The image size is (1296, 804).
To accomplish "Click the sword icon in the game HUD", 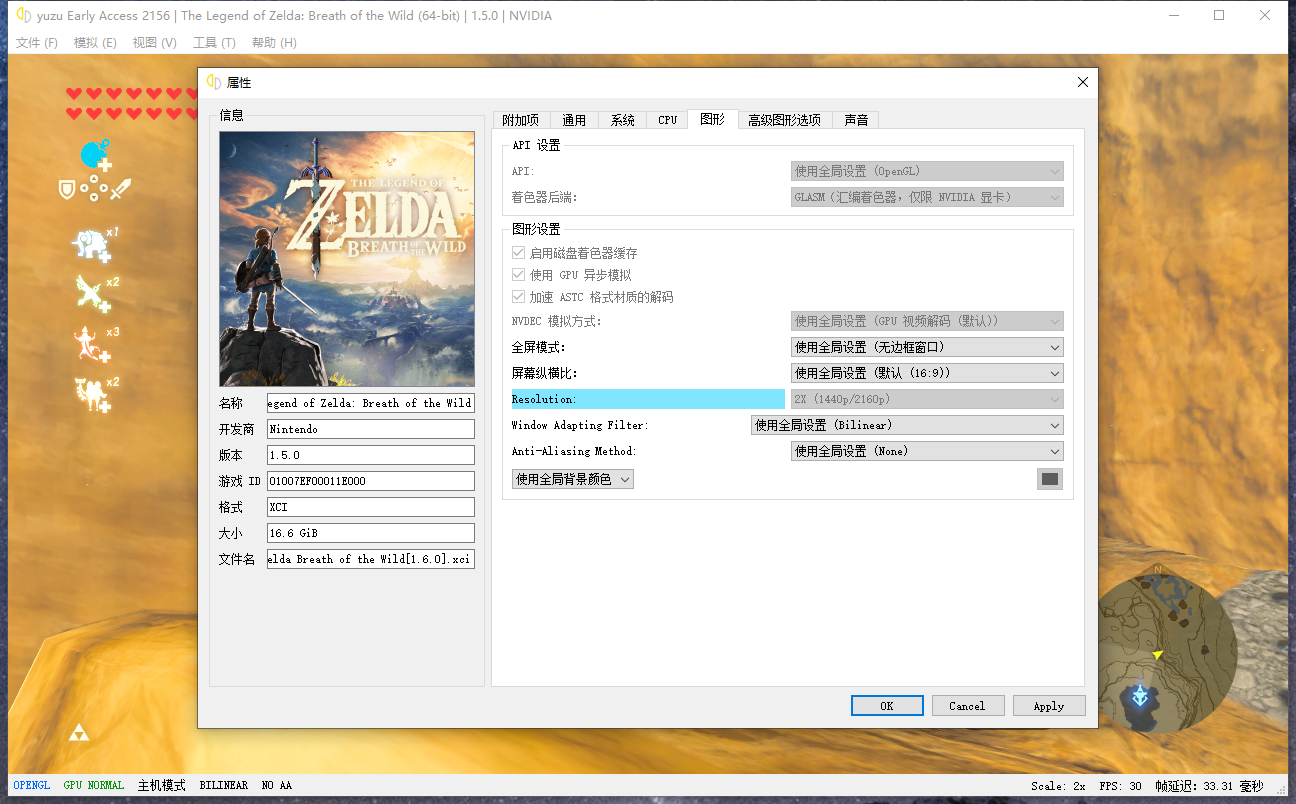I will coord(121,188).
